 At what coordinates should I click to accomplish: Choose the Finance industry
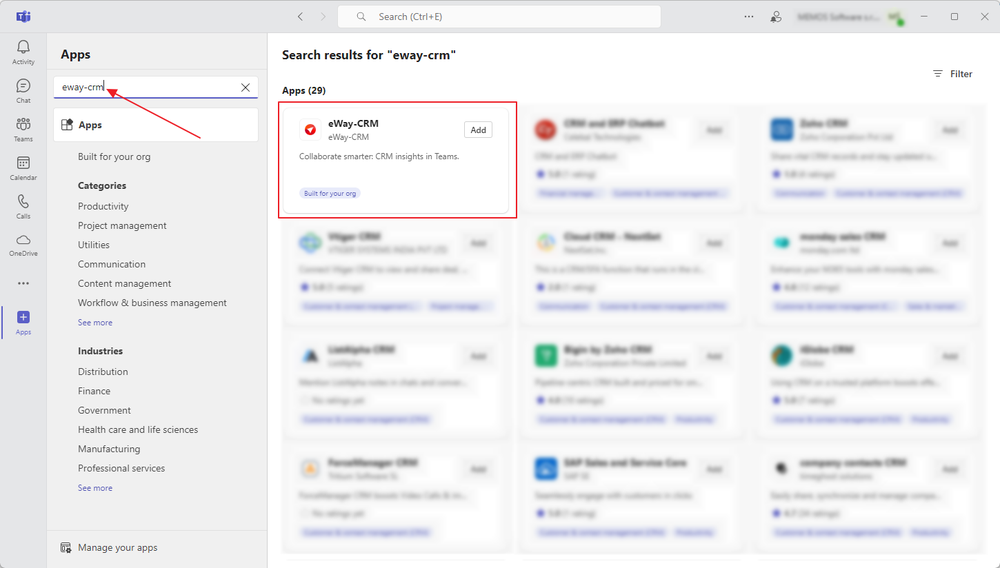(94, 391)
